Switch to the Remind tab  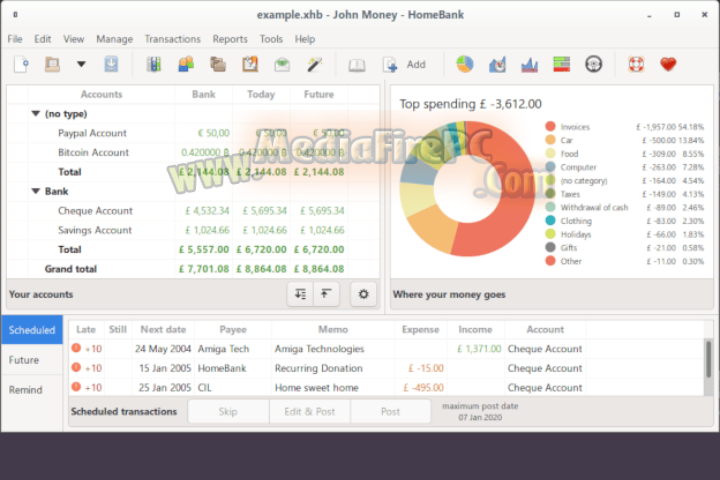[32, 390]
